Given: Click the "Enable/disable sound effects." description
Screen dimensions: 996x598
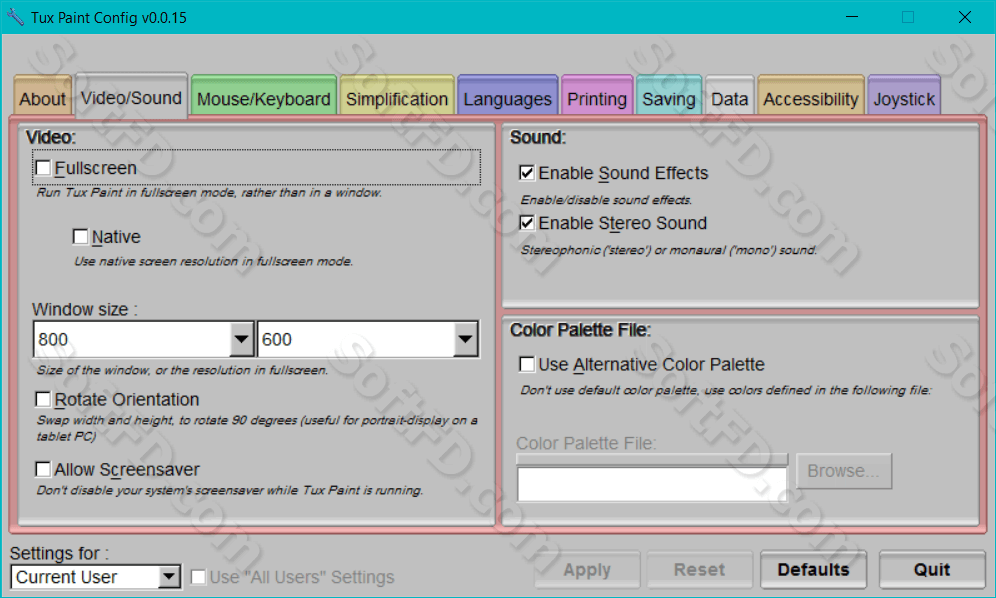Looking at the screenshot, I should click(606, 200).
